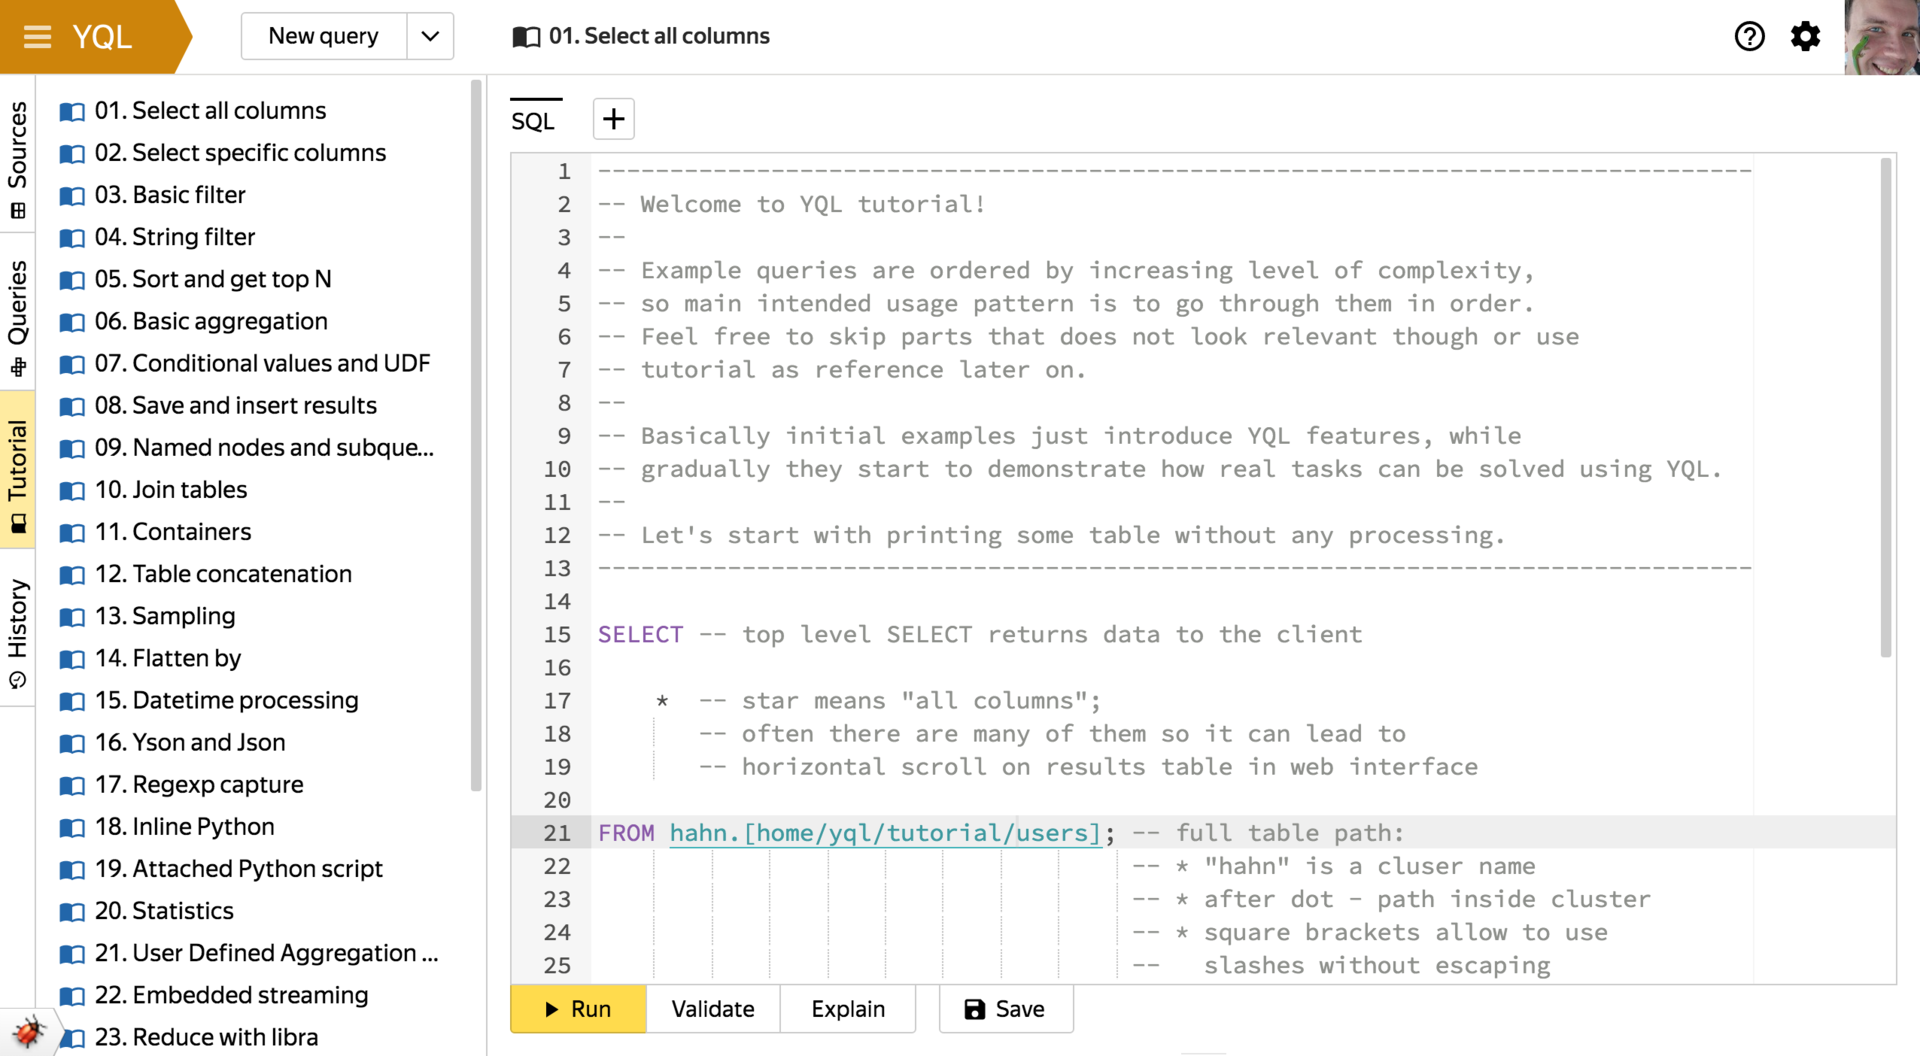
Task: Open tutorial 02. Select specific columns
Action: coord(240,153)
